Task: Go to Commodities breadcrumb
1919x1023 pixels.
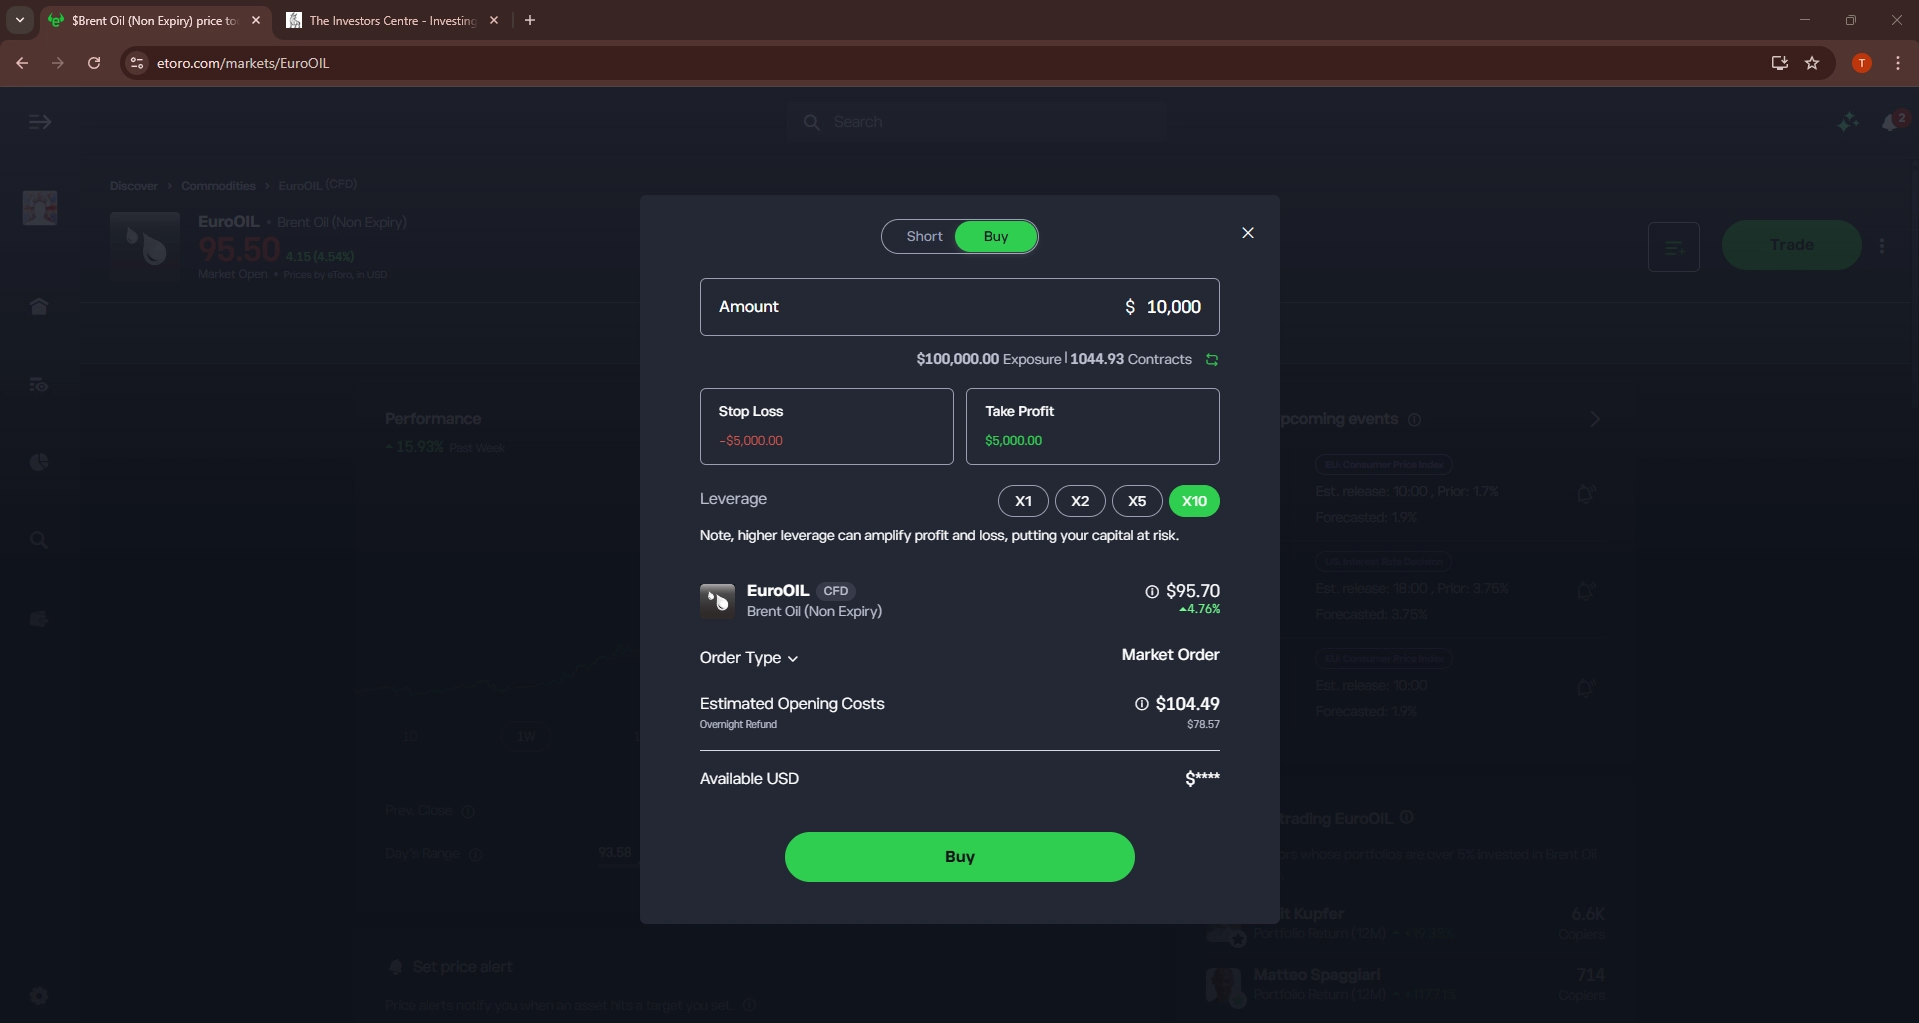Action: pyautogui.click(x=218, y=186)
